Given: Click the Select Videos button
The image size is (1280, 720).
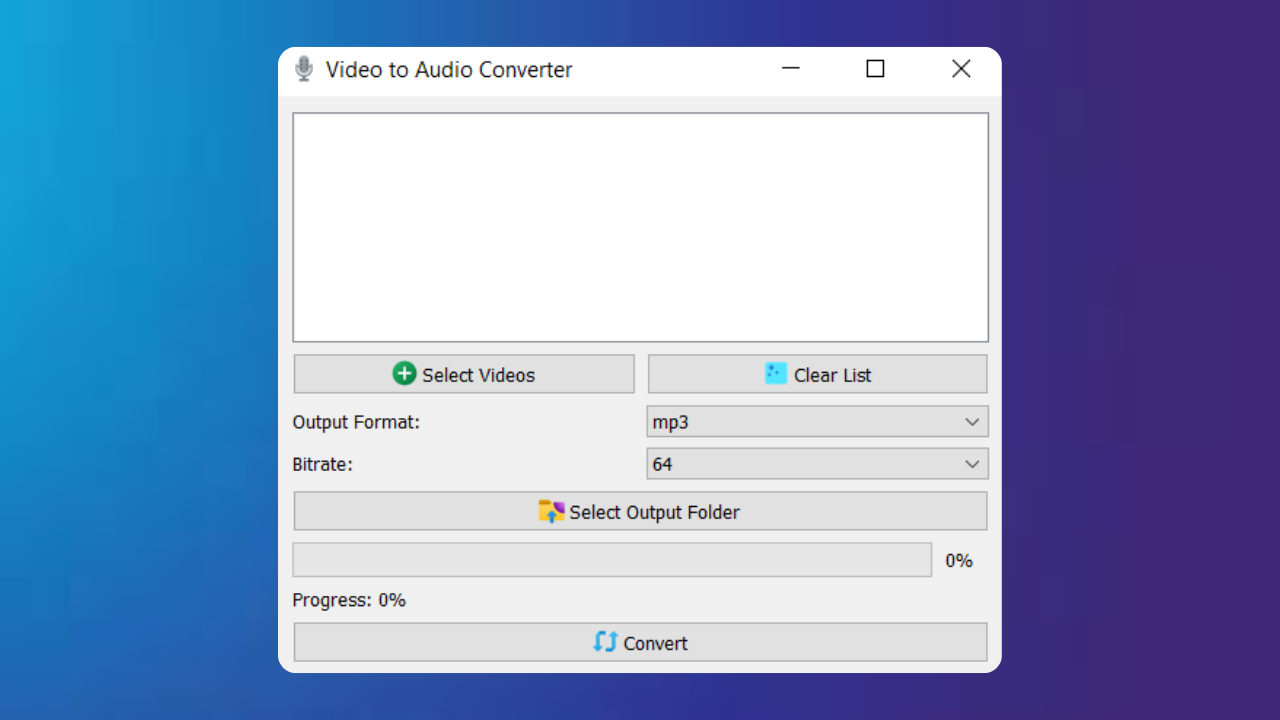Looking at the screenshot, I should point(464,374).
